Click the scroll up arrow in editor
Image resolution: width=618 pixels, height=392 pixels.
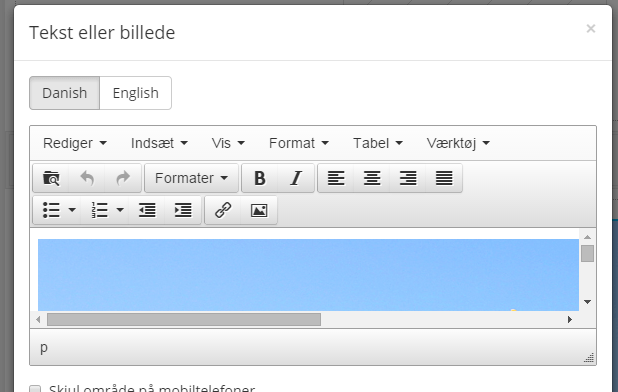587,237
